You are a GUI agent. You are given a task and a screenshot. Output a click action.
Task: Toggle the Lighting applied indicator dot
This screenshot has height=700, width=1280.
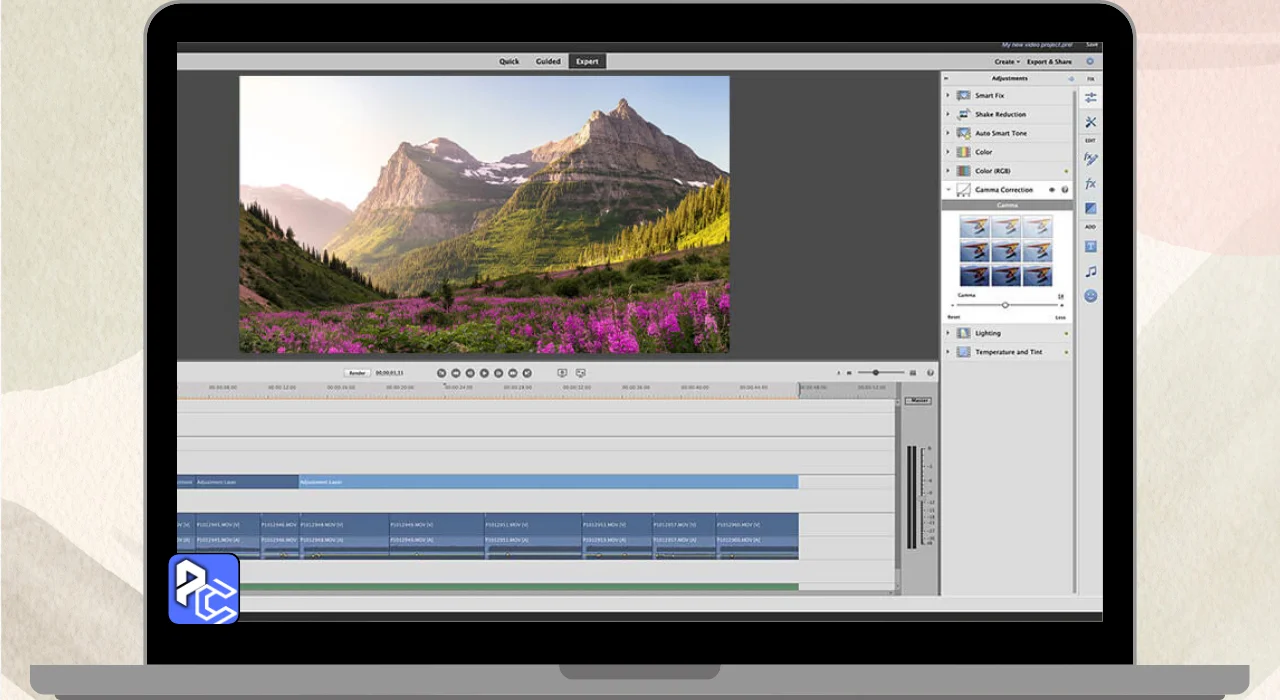[x=1066, y=333]
